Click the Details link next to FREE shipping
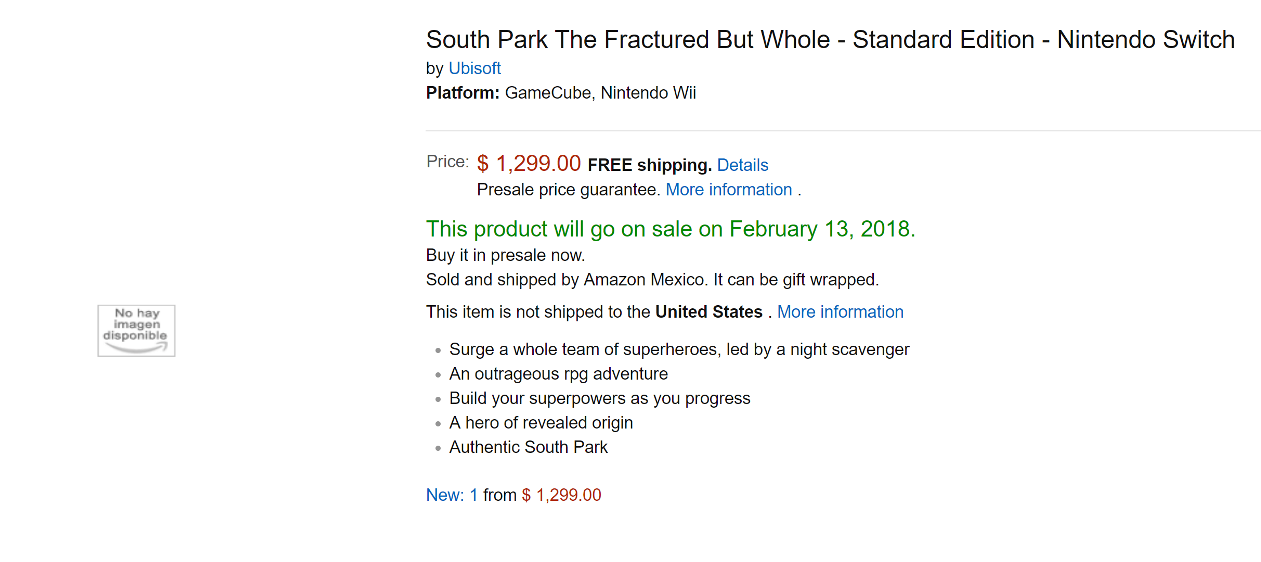Viewport: 1261px width, 562px height. tap(742, 165)
